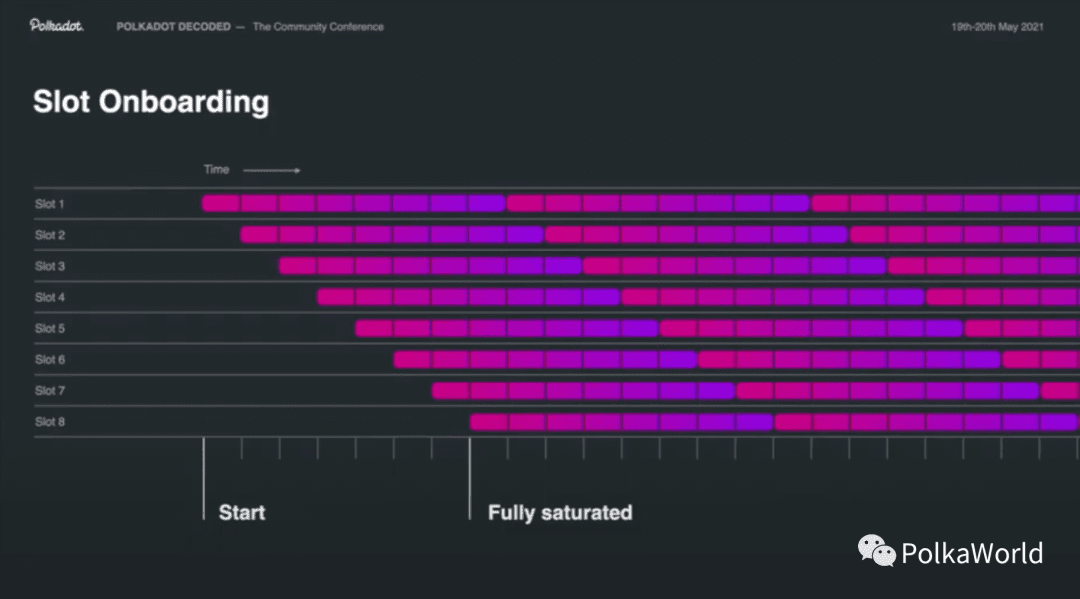
Task: Select the Slot 7 row label
Action: [x=50, y=390]
